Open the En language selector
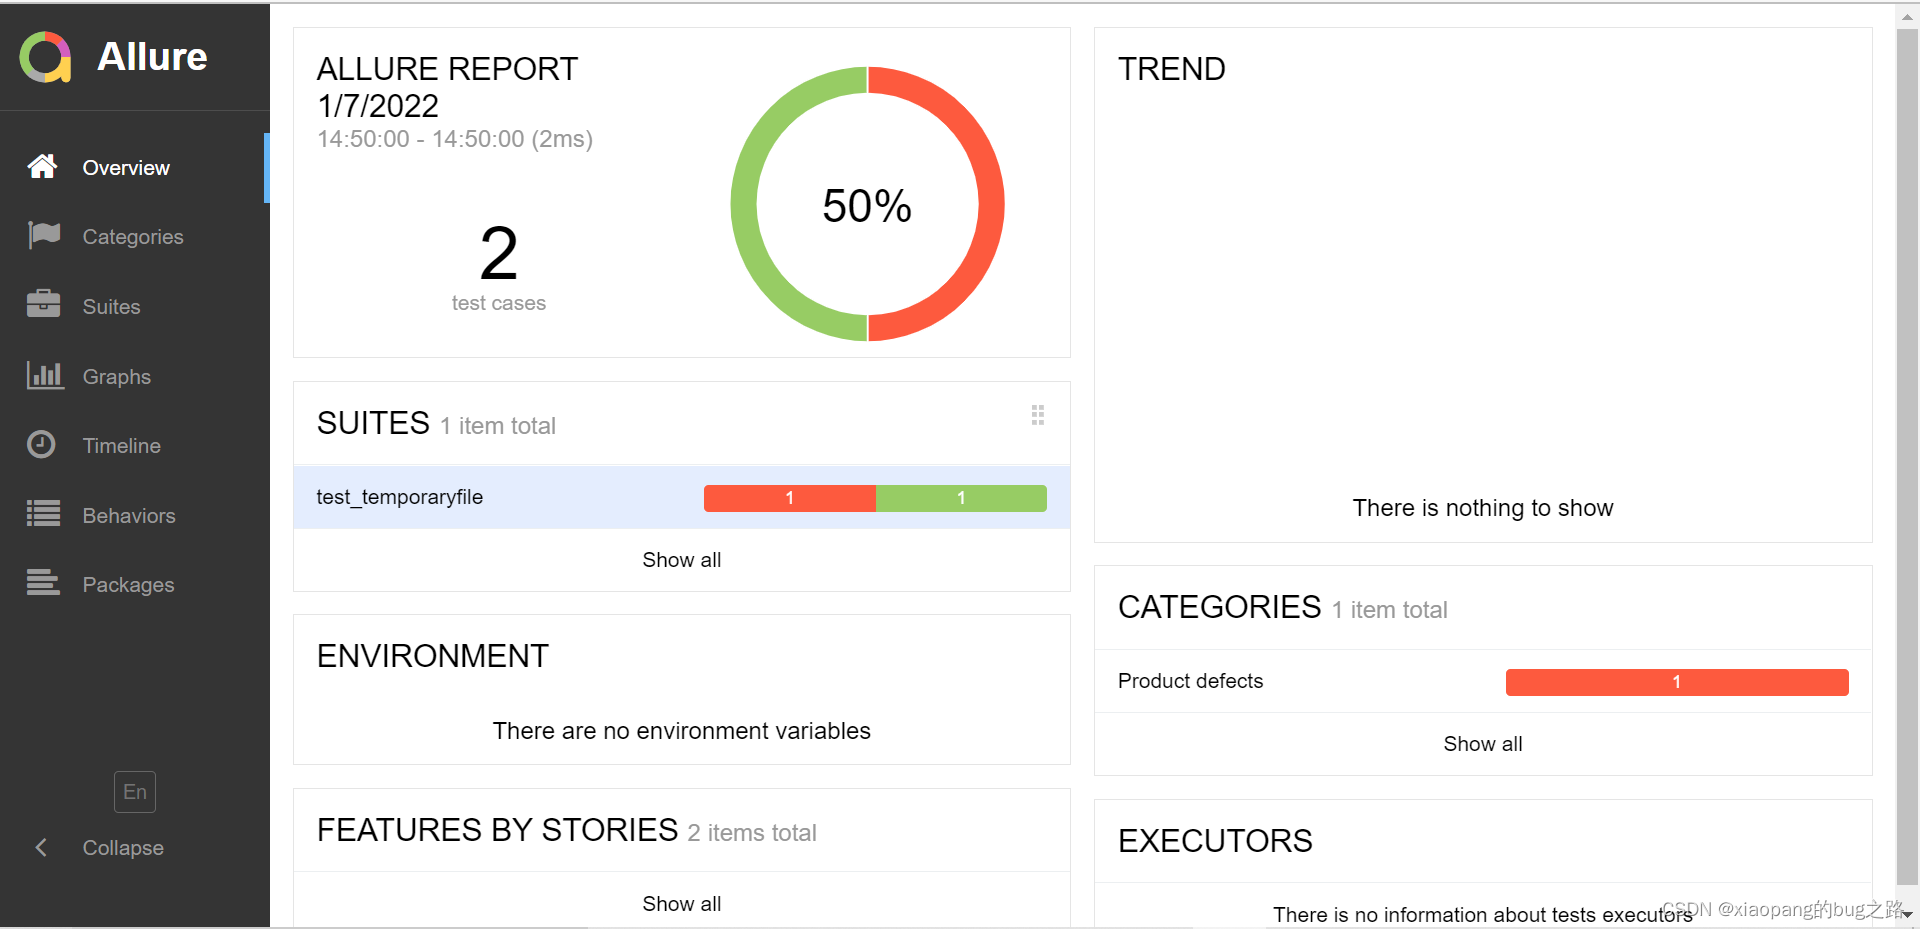The image size is (1920, 929). coord(135,792)
